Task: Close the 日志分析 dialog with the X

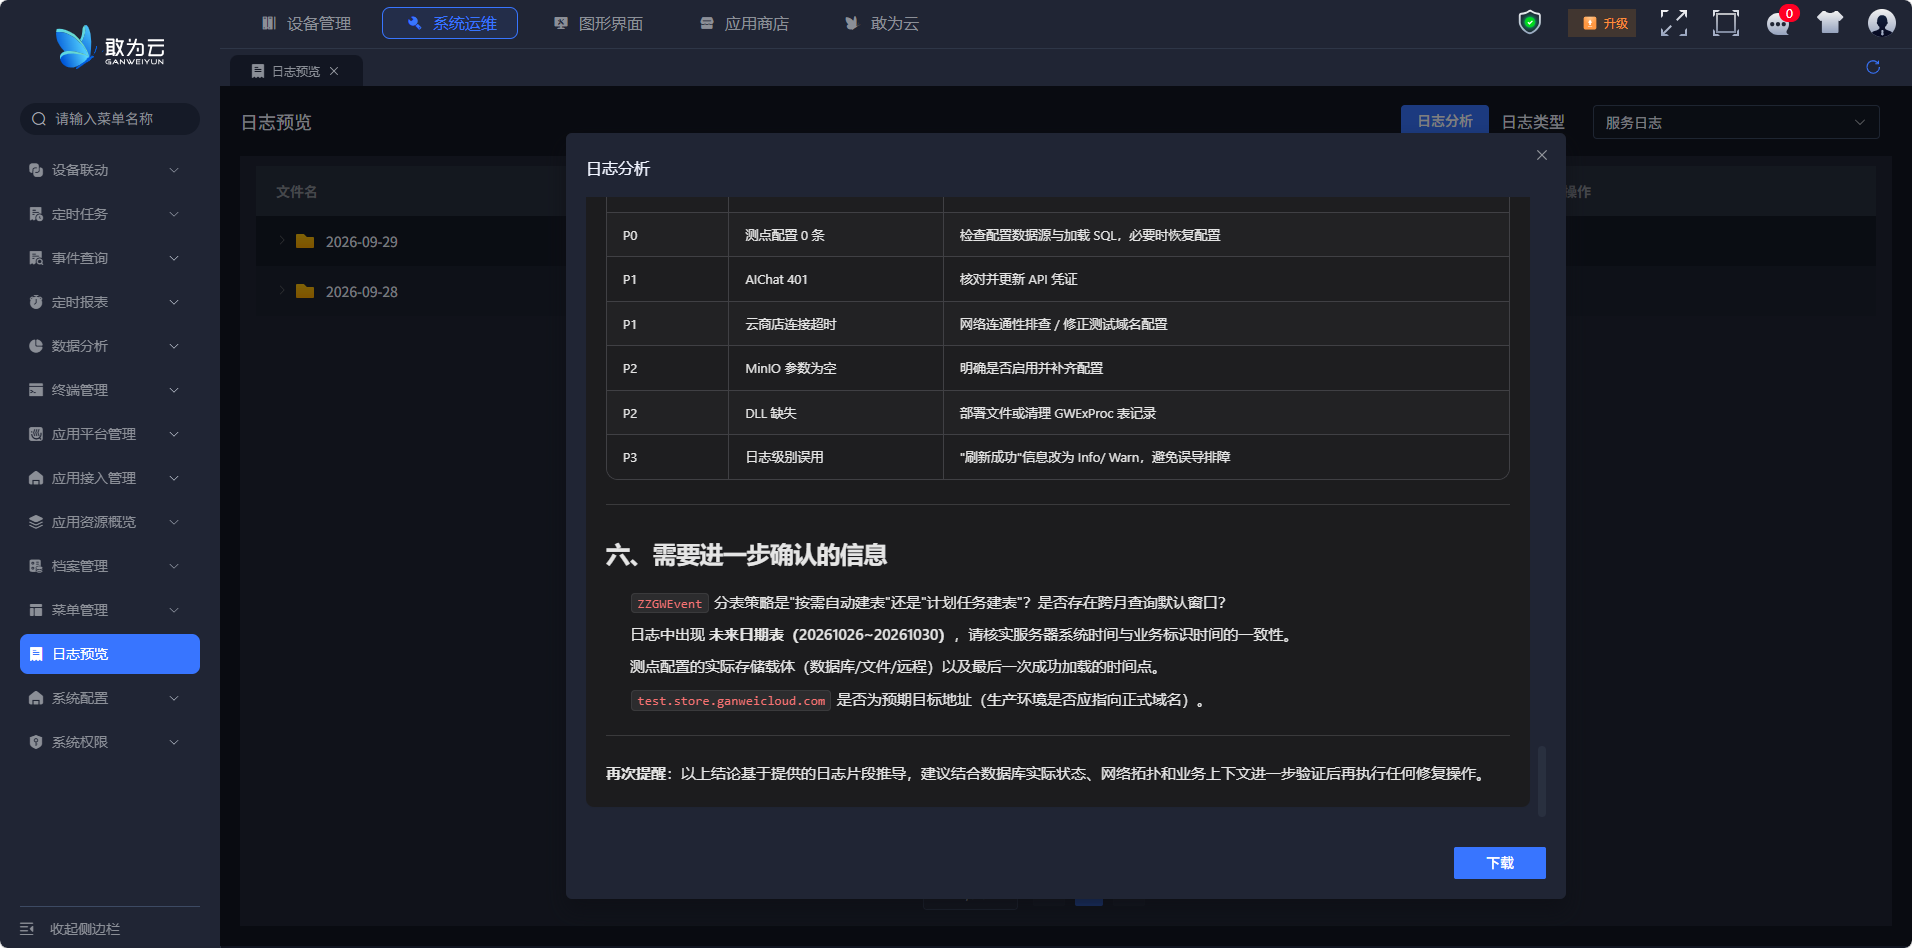Action: [x=1542, y=155]
